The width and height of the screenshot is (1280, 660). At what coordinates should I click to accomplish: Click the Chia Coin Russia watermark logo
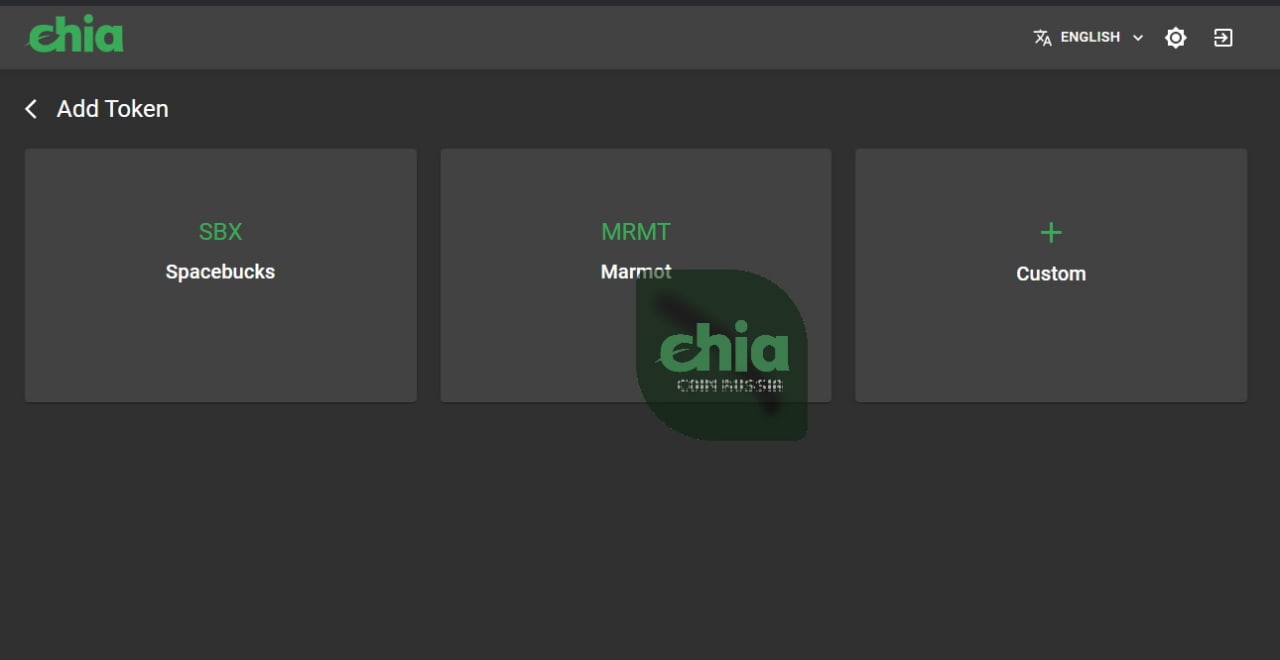point(722,355)
